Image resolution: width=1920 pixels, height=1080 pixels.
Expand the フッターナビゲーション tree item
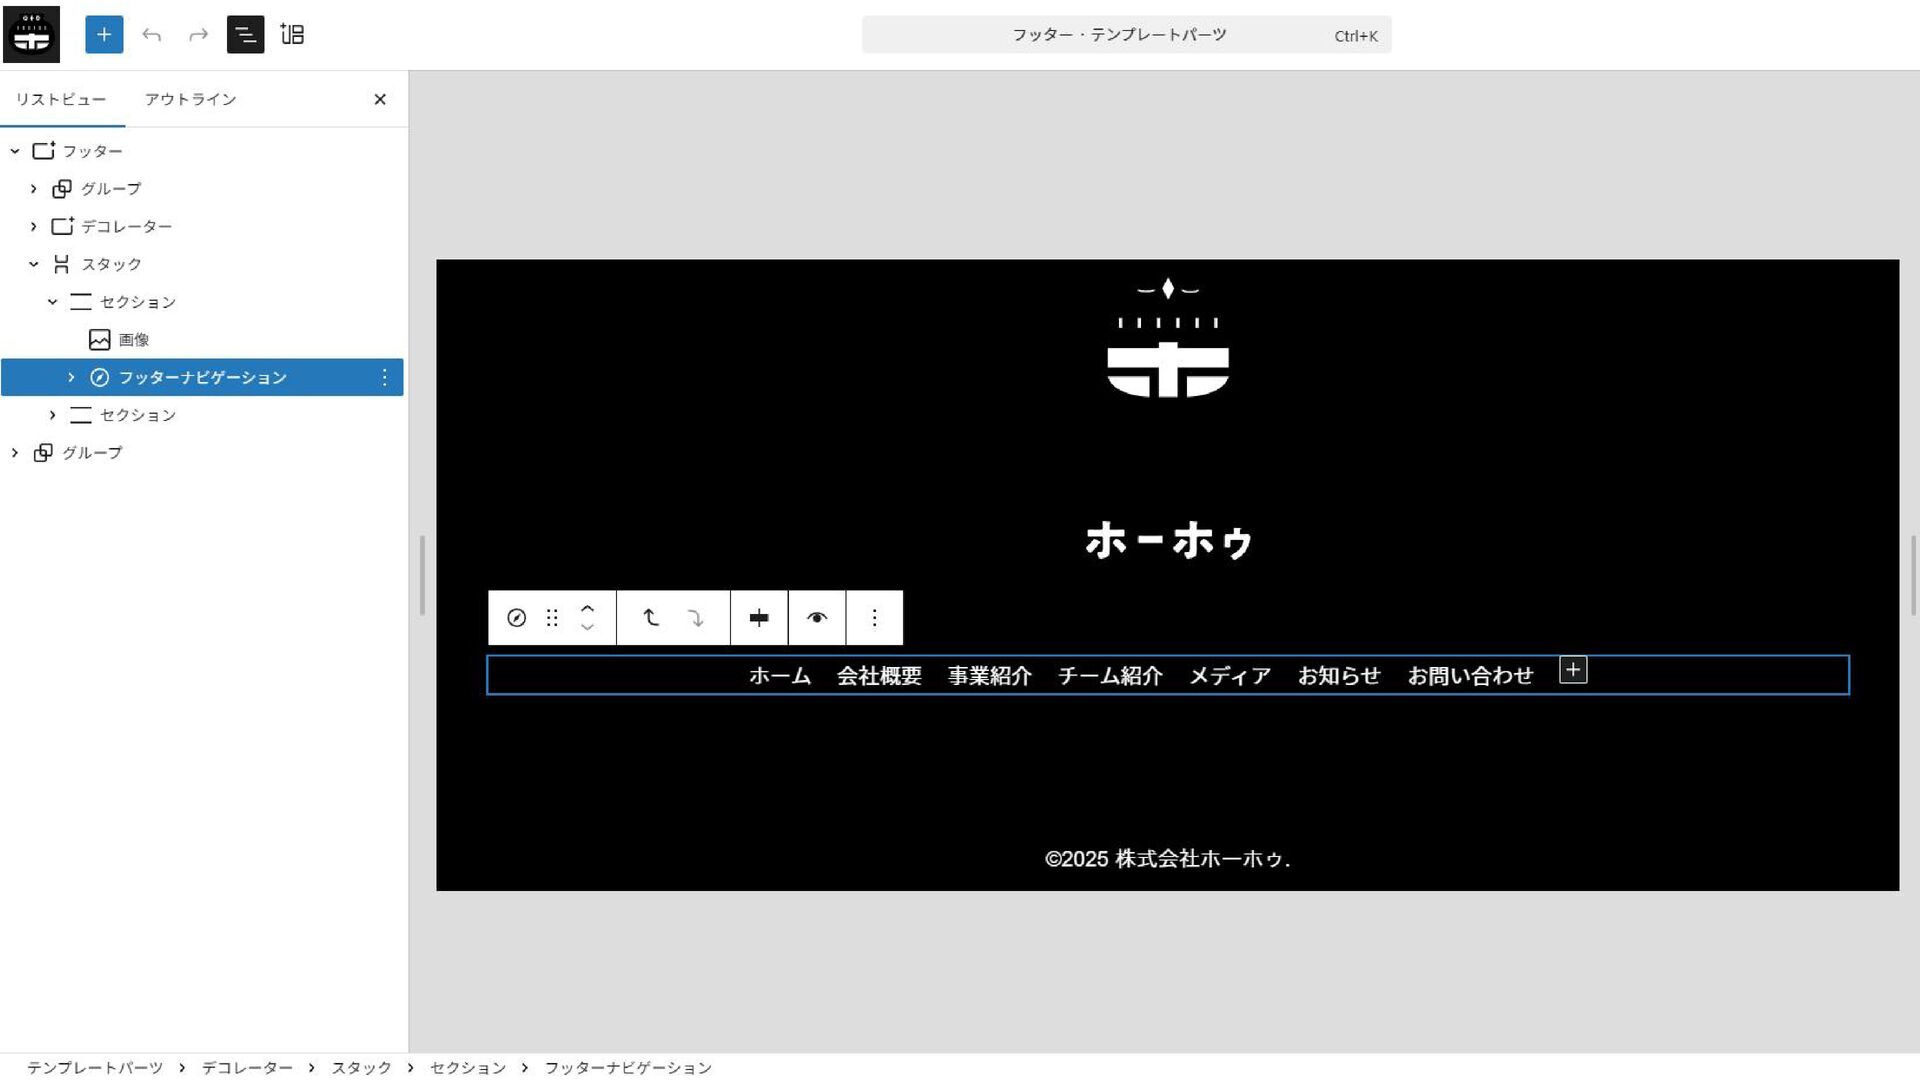(71, 377)
